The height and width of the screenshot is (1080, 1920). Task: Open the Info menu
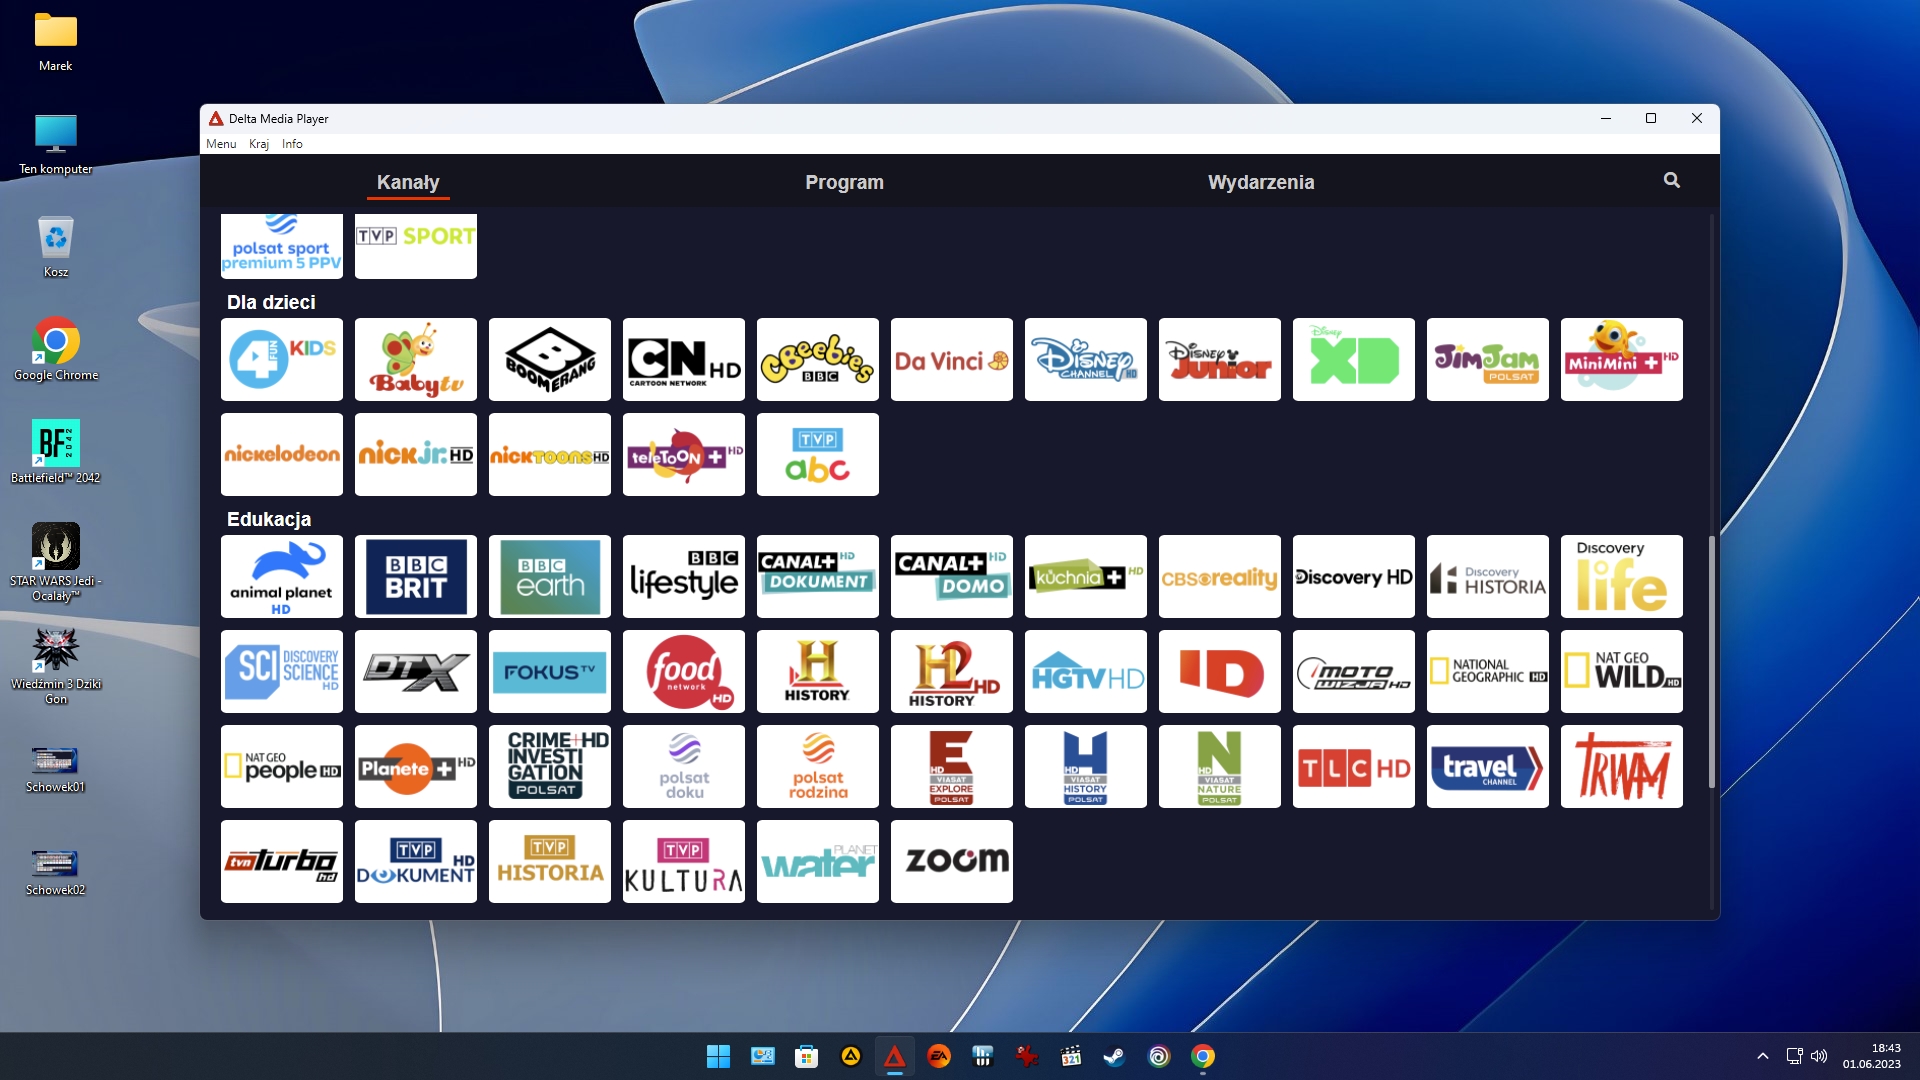[x=292, y=144]
